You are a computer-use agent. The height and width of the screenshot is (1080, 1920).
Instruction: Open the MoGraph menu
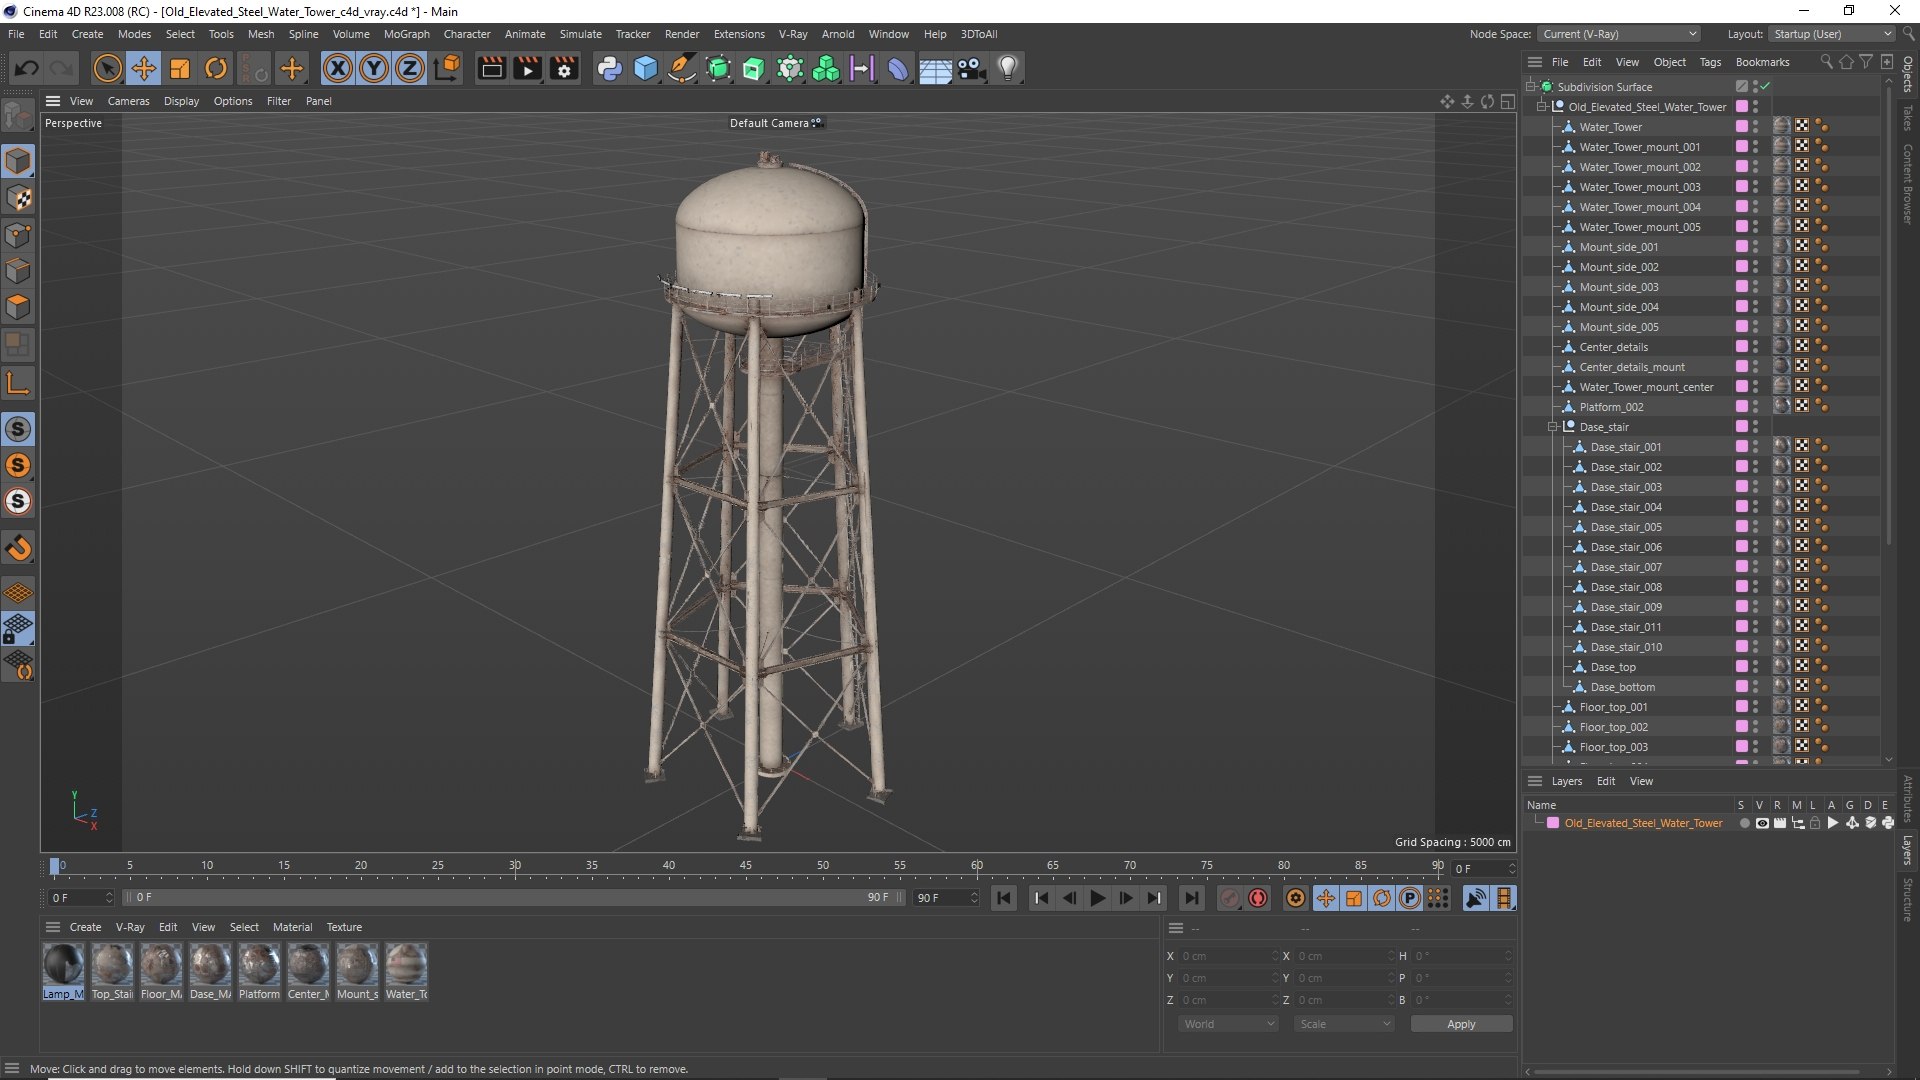click(x=406, y=34)
